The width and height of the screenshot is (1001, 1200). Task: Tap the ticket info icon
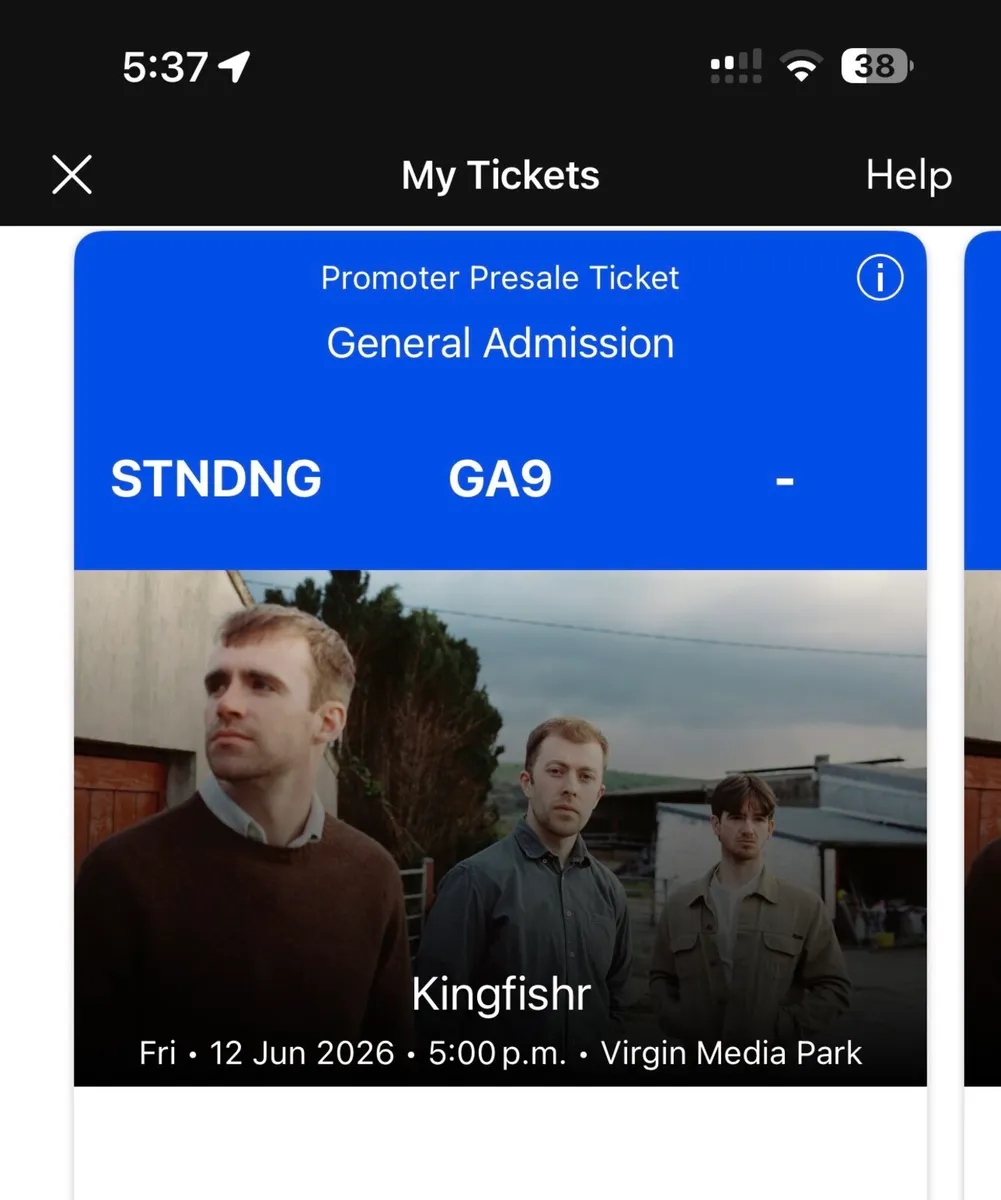(880, 279)
